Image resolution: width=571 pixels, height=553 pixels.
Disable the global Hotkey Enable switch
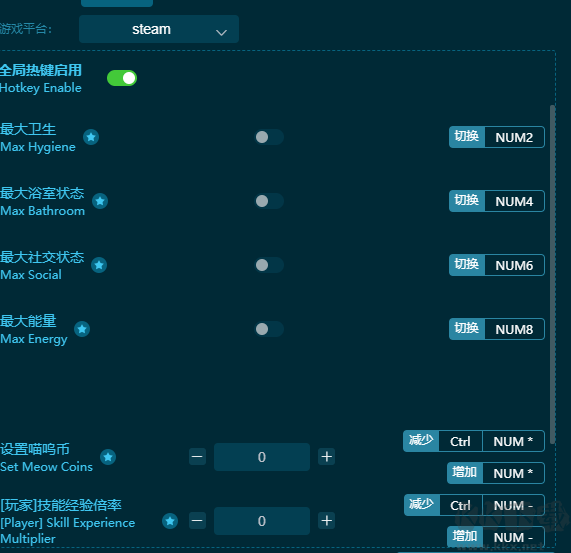pos(122,78)
